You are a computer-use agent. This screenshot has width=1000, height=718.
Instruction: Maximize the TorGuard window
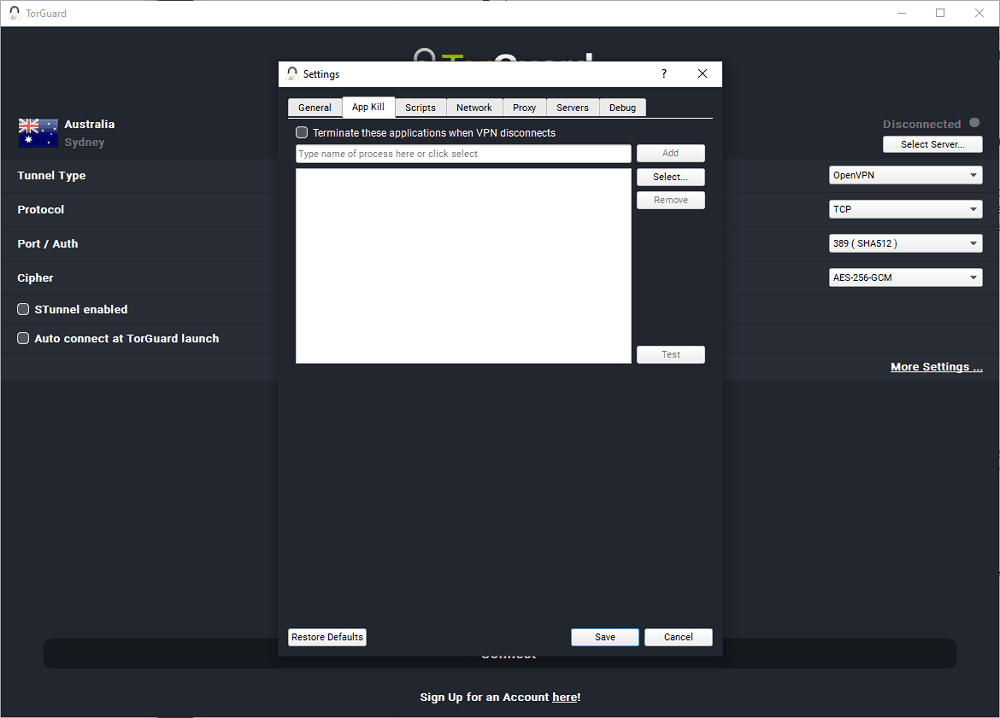pyautogui.click(x=940, y=13)
